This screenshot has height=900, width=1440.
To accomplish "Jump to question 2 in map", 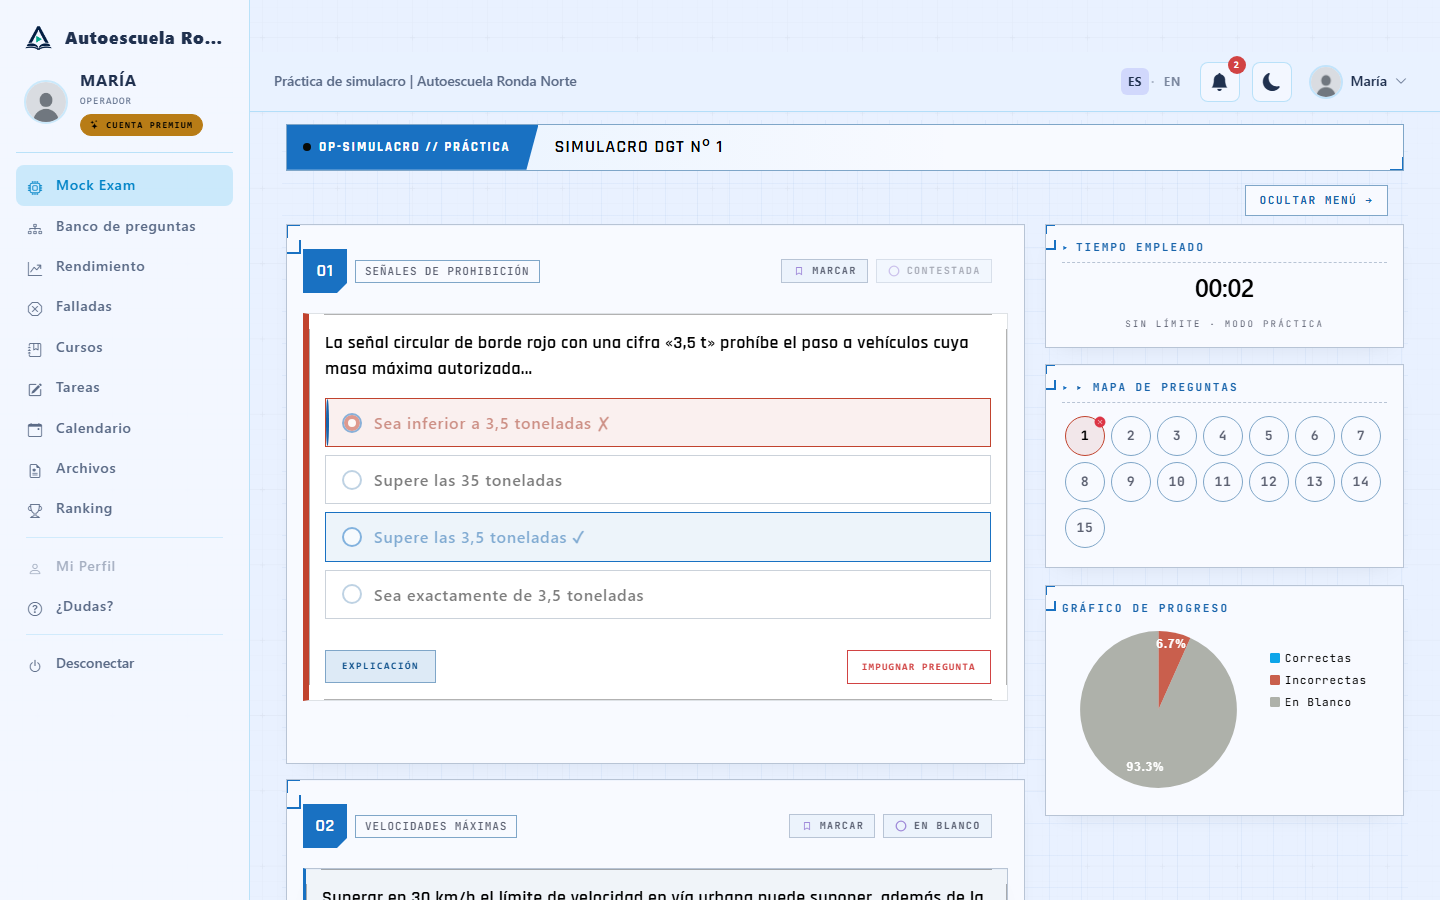I will click(x=1131, y=436).
